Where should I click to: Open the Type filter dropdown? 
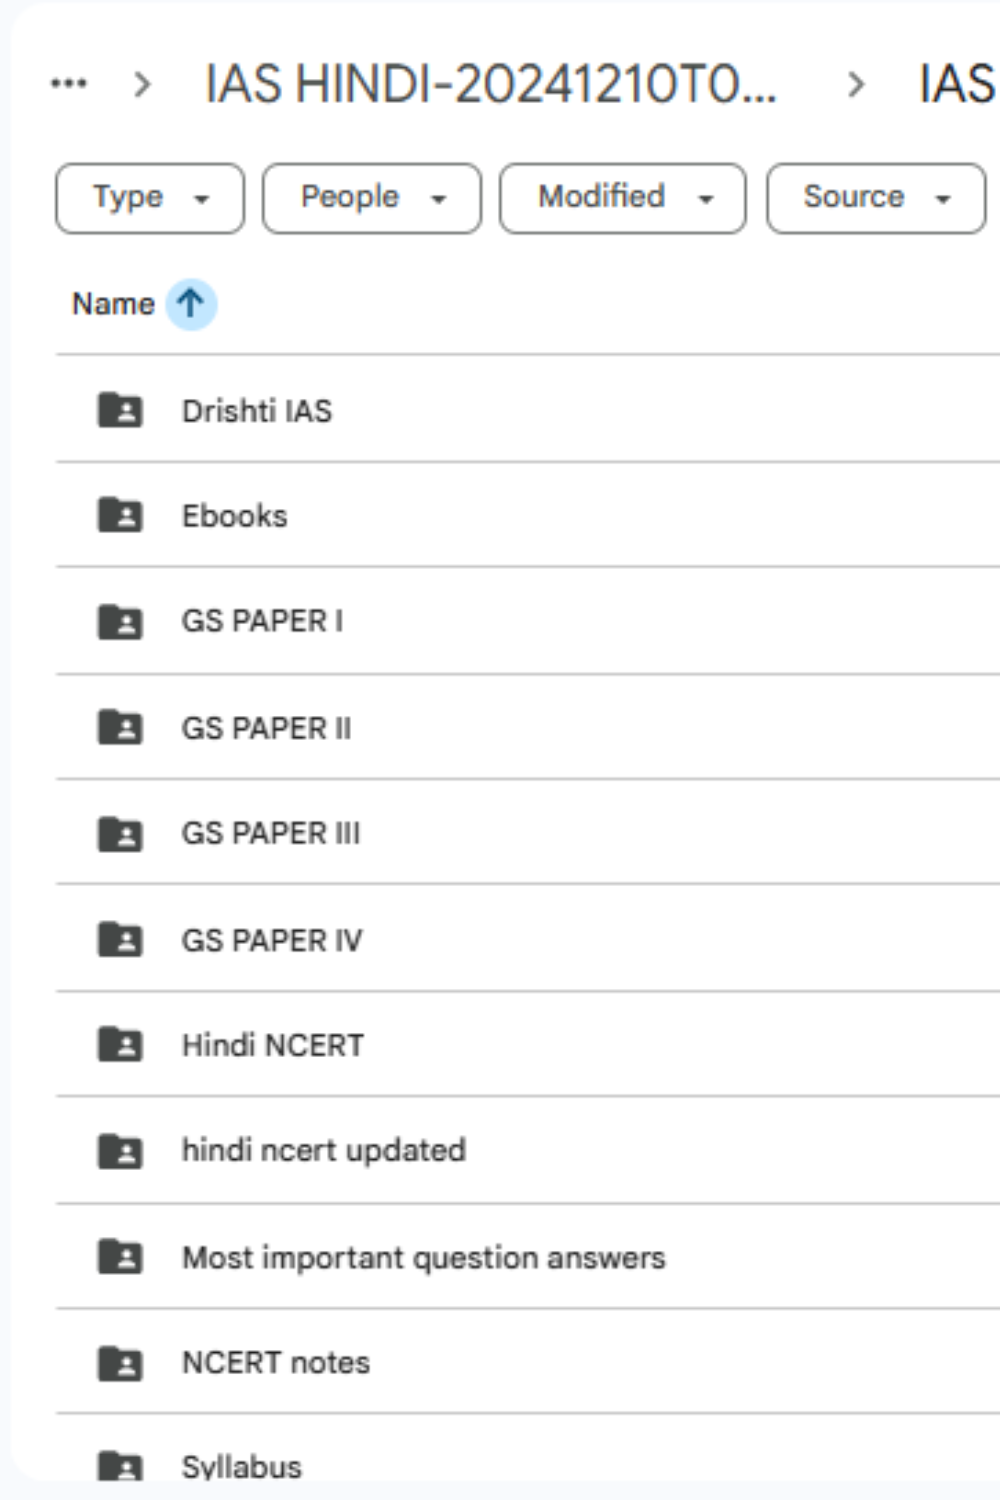(150, 198)
